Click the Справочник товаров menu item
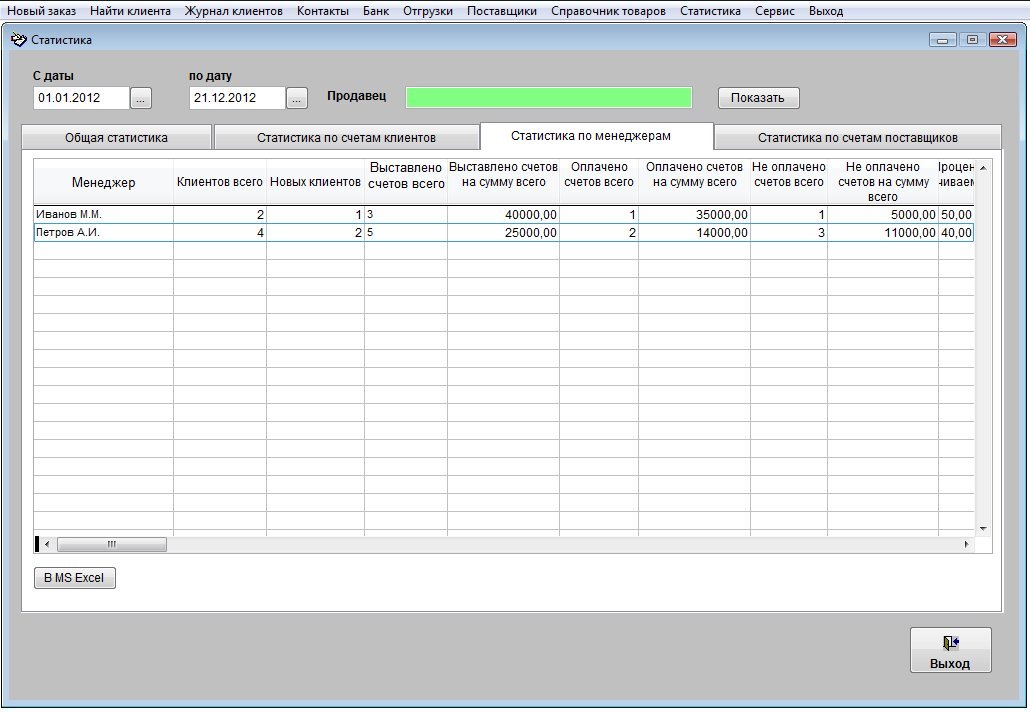This screenshot has width=1030, height=712. tap(608, 11)
